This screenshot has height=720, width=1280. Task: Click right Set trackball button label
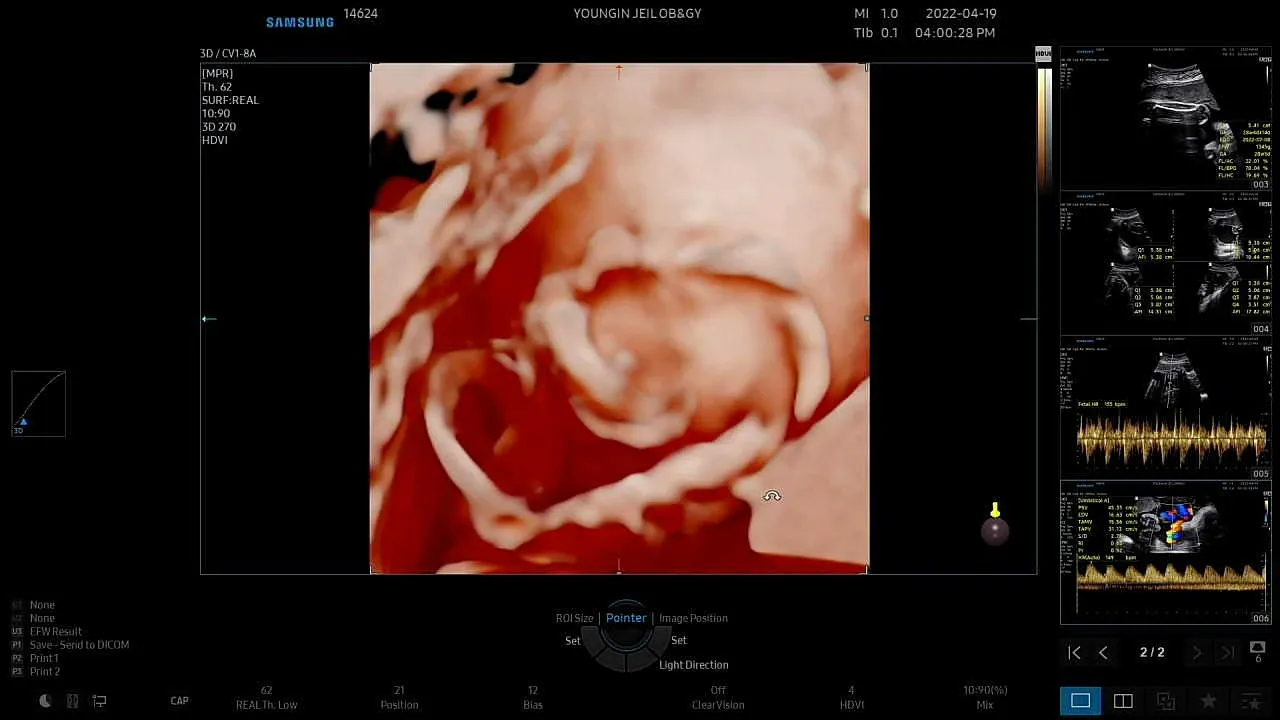click(679, 641)
